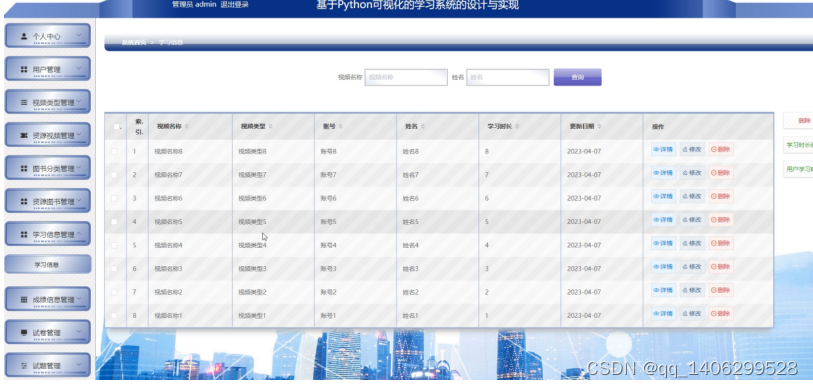Click the 管理员 admin label in header

coord(194,5)
